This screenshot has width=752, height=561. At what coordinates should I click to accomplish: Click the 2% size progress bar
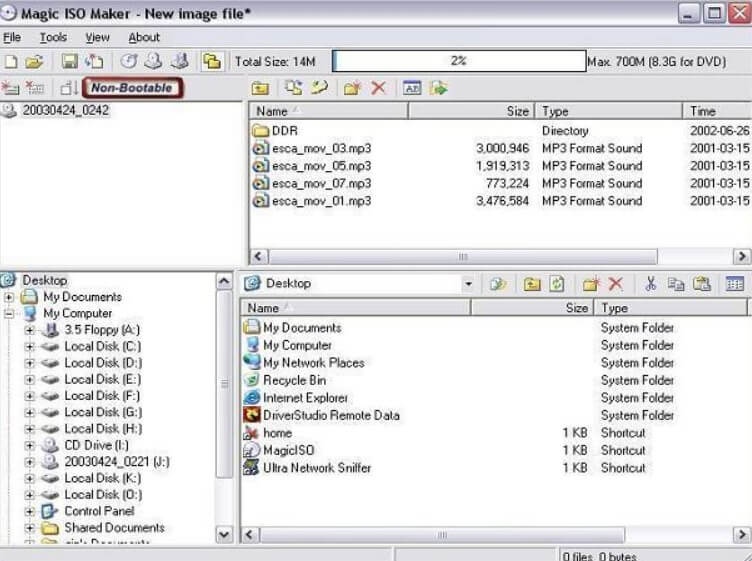[459, 61]
